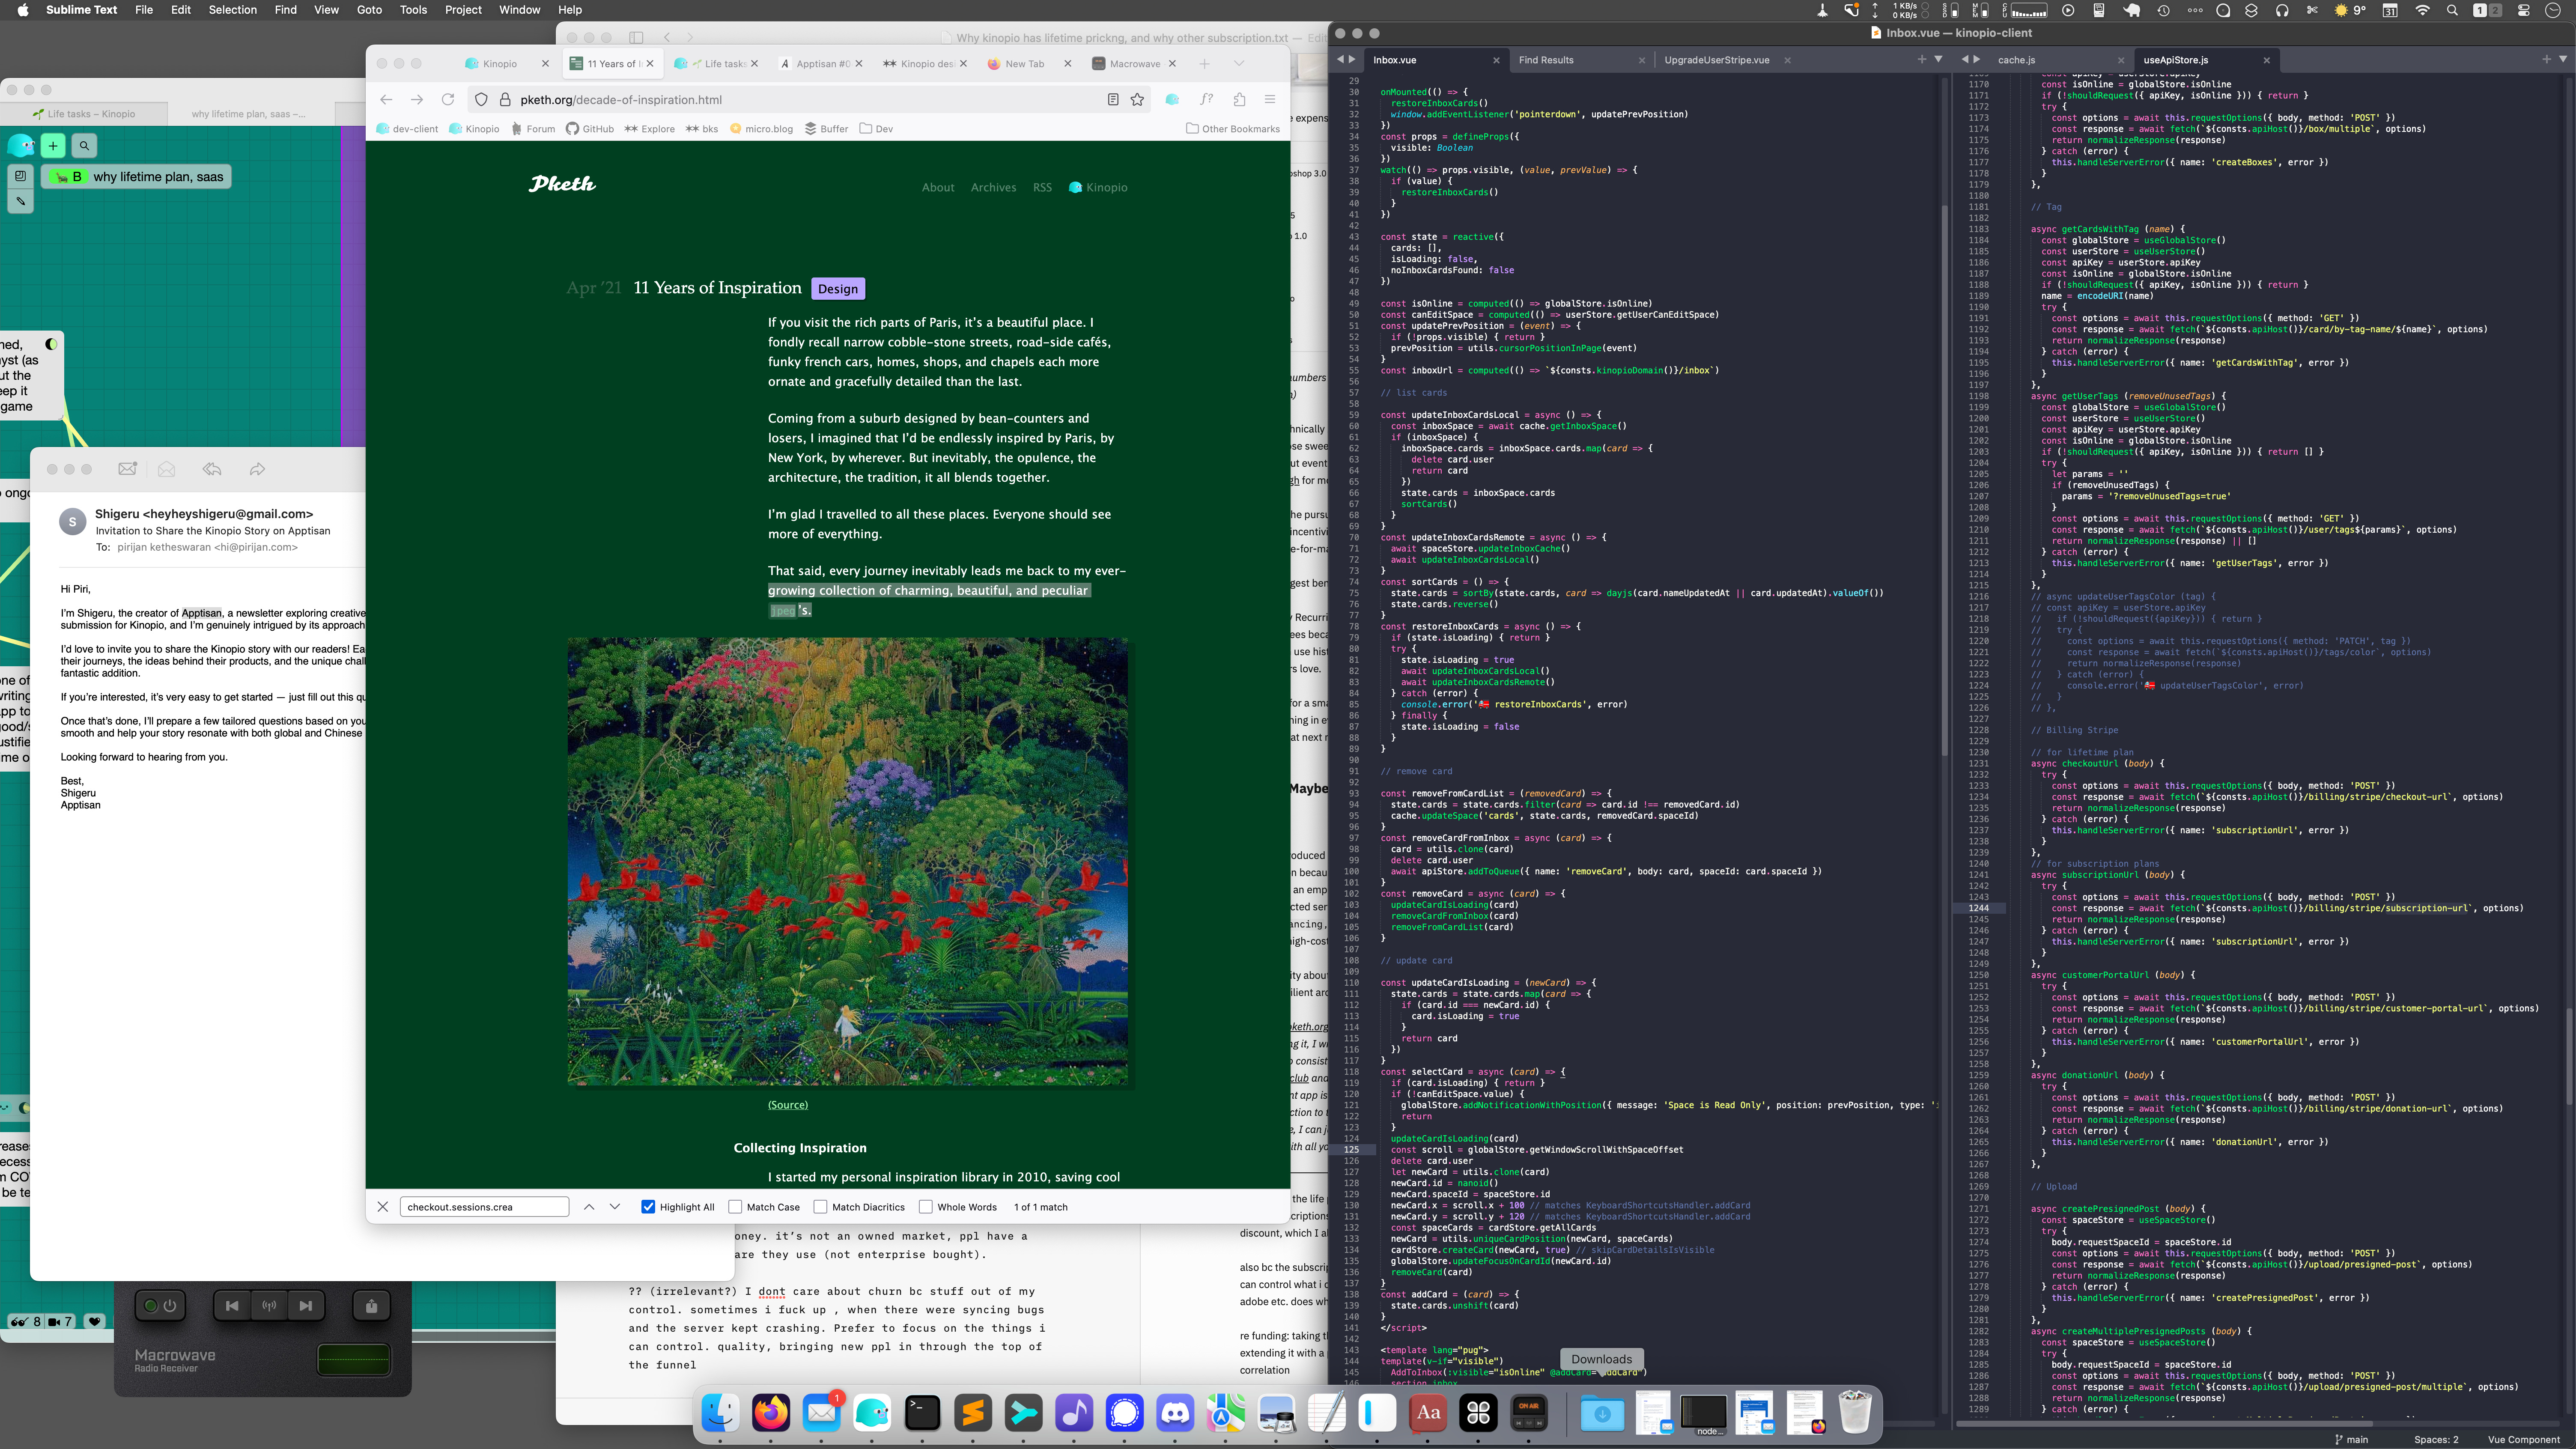The width and height of the screenshot is (2576, 1449).
Task: Uncheck the Highlight All checkbox
Action: (648, 1207)
